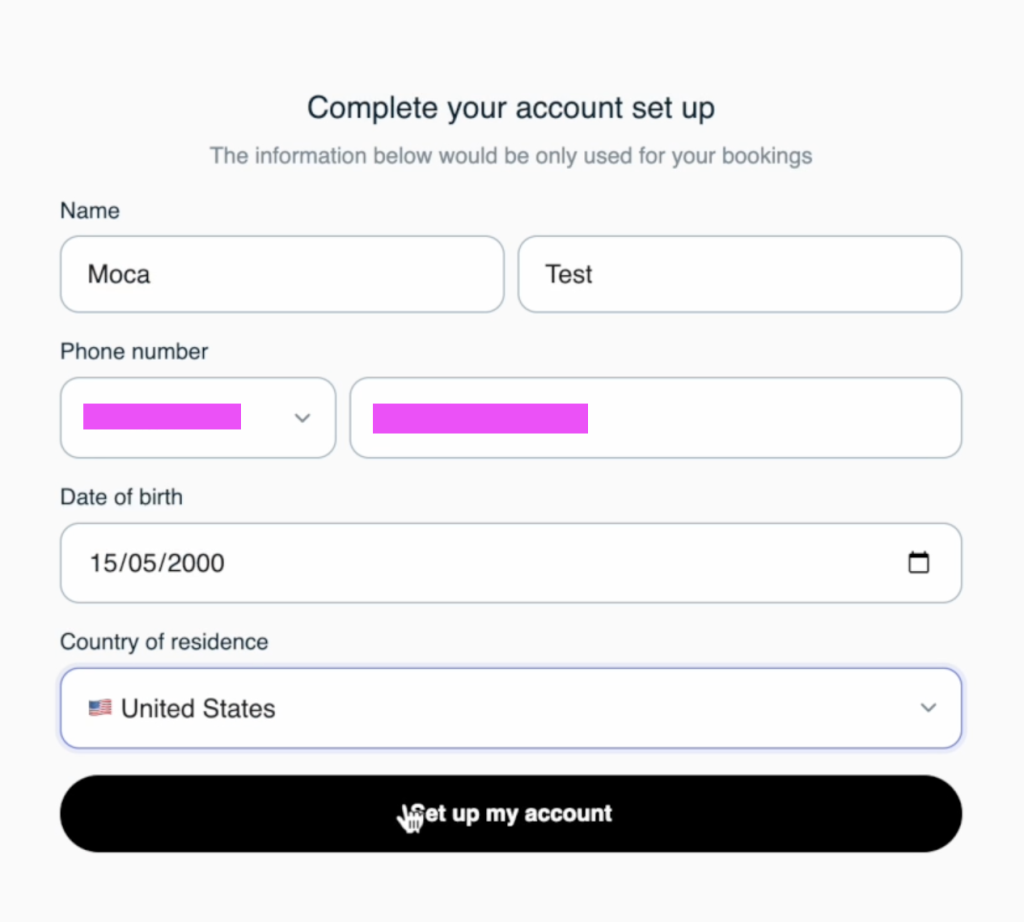Image resolution: width=1024 pixels, height=922 pixels.
Task: Expand the Country of residence chevron arrow
Action: point(928,708)
